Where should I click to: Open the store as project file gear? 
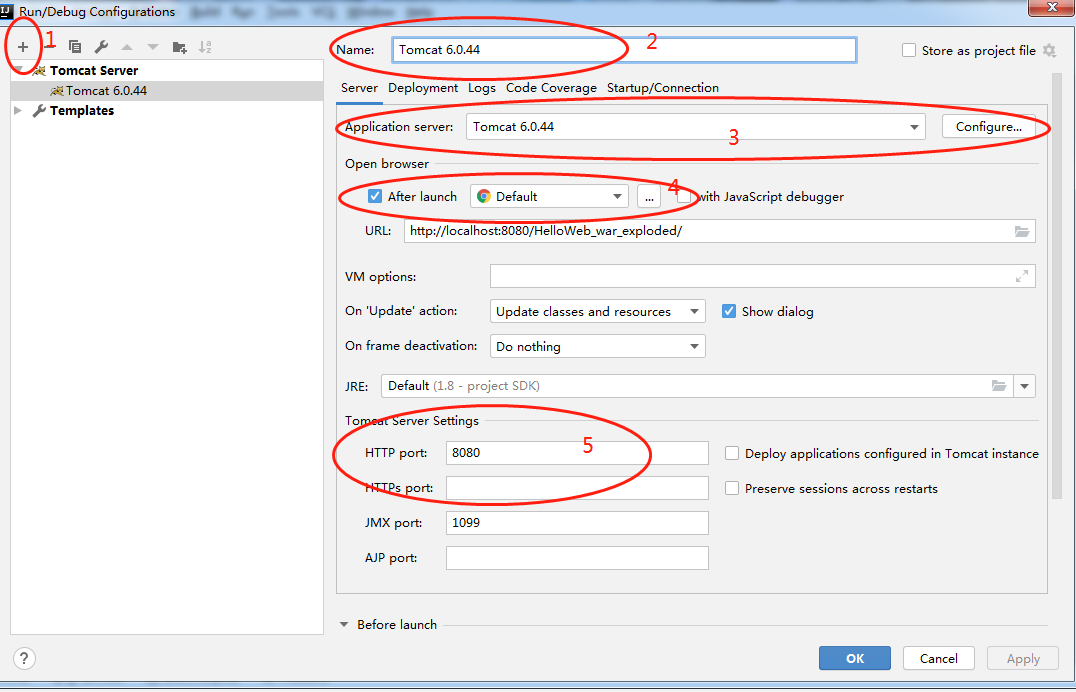point(1049,50)
